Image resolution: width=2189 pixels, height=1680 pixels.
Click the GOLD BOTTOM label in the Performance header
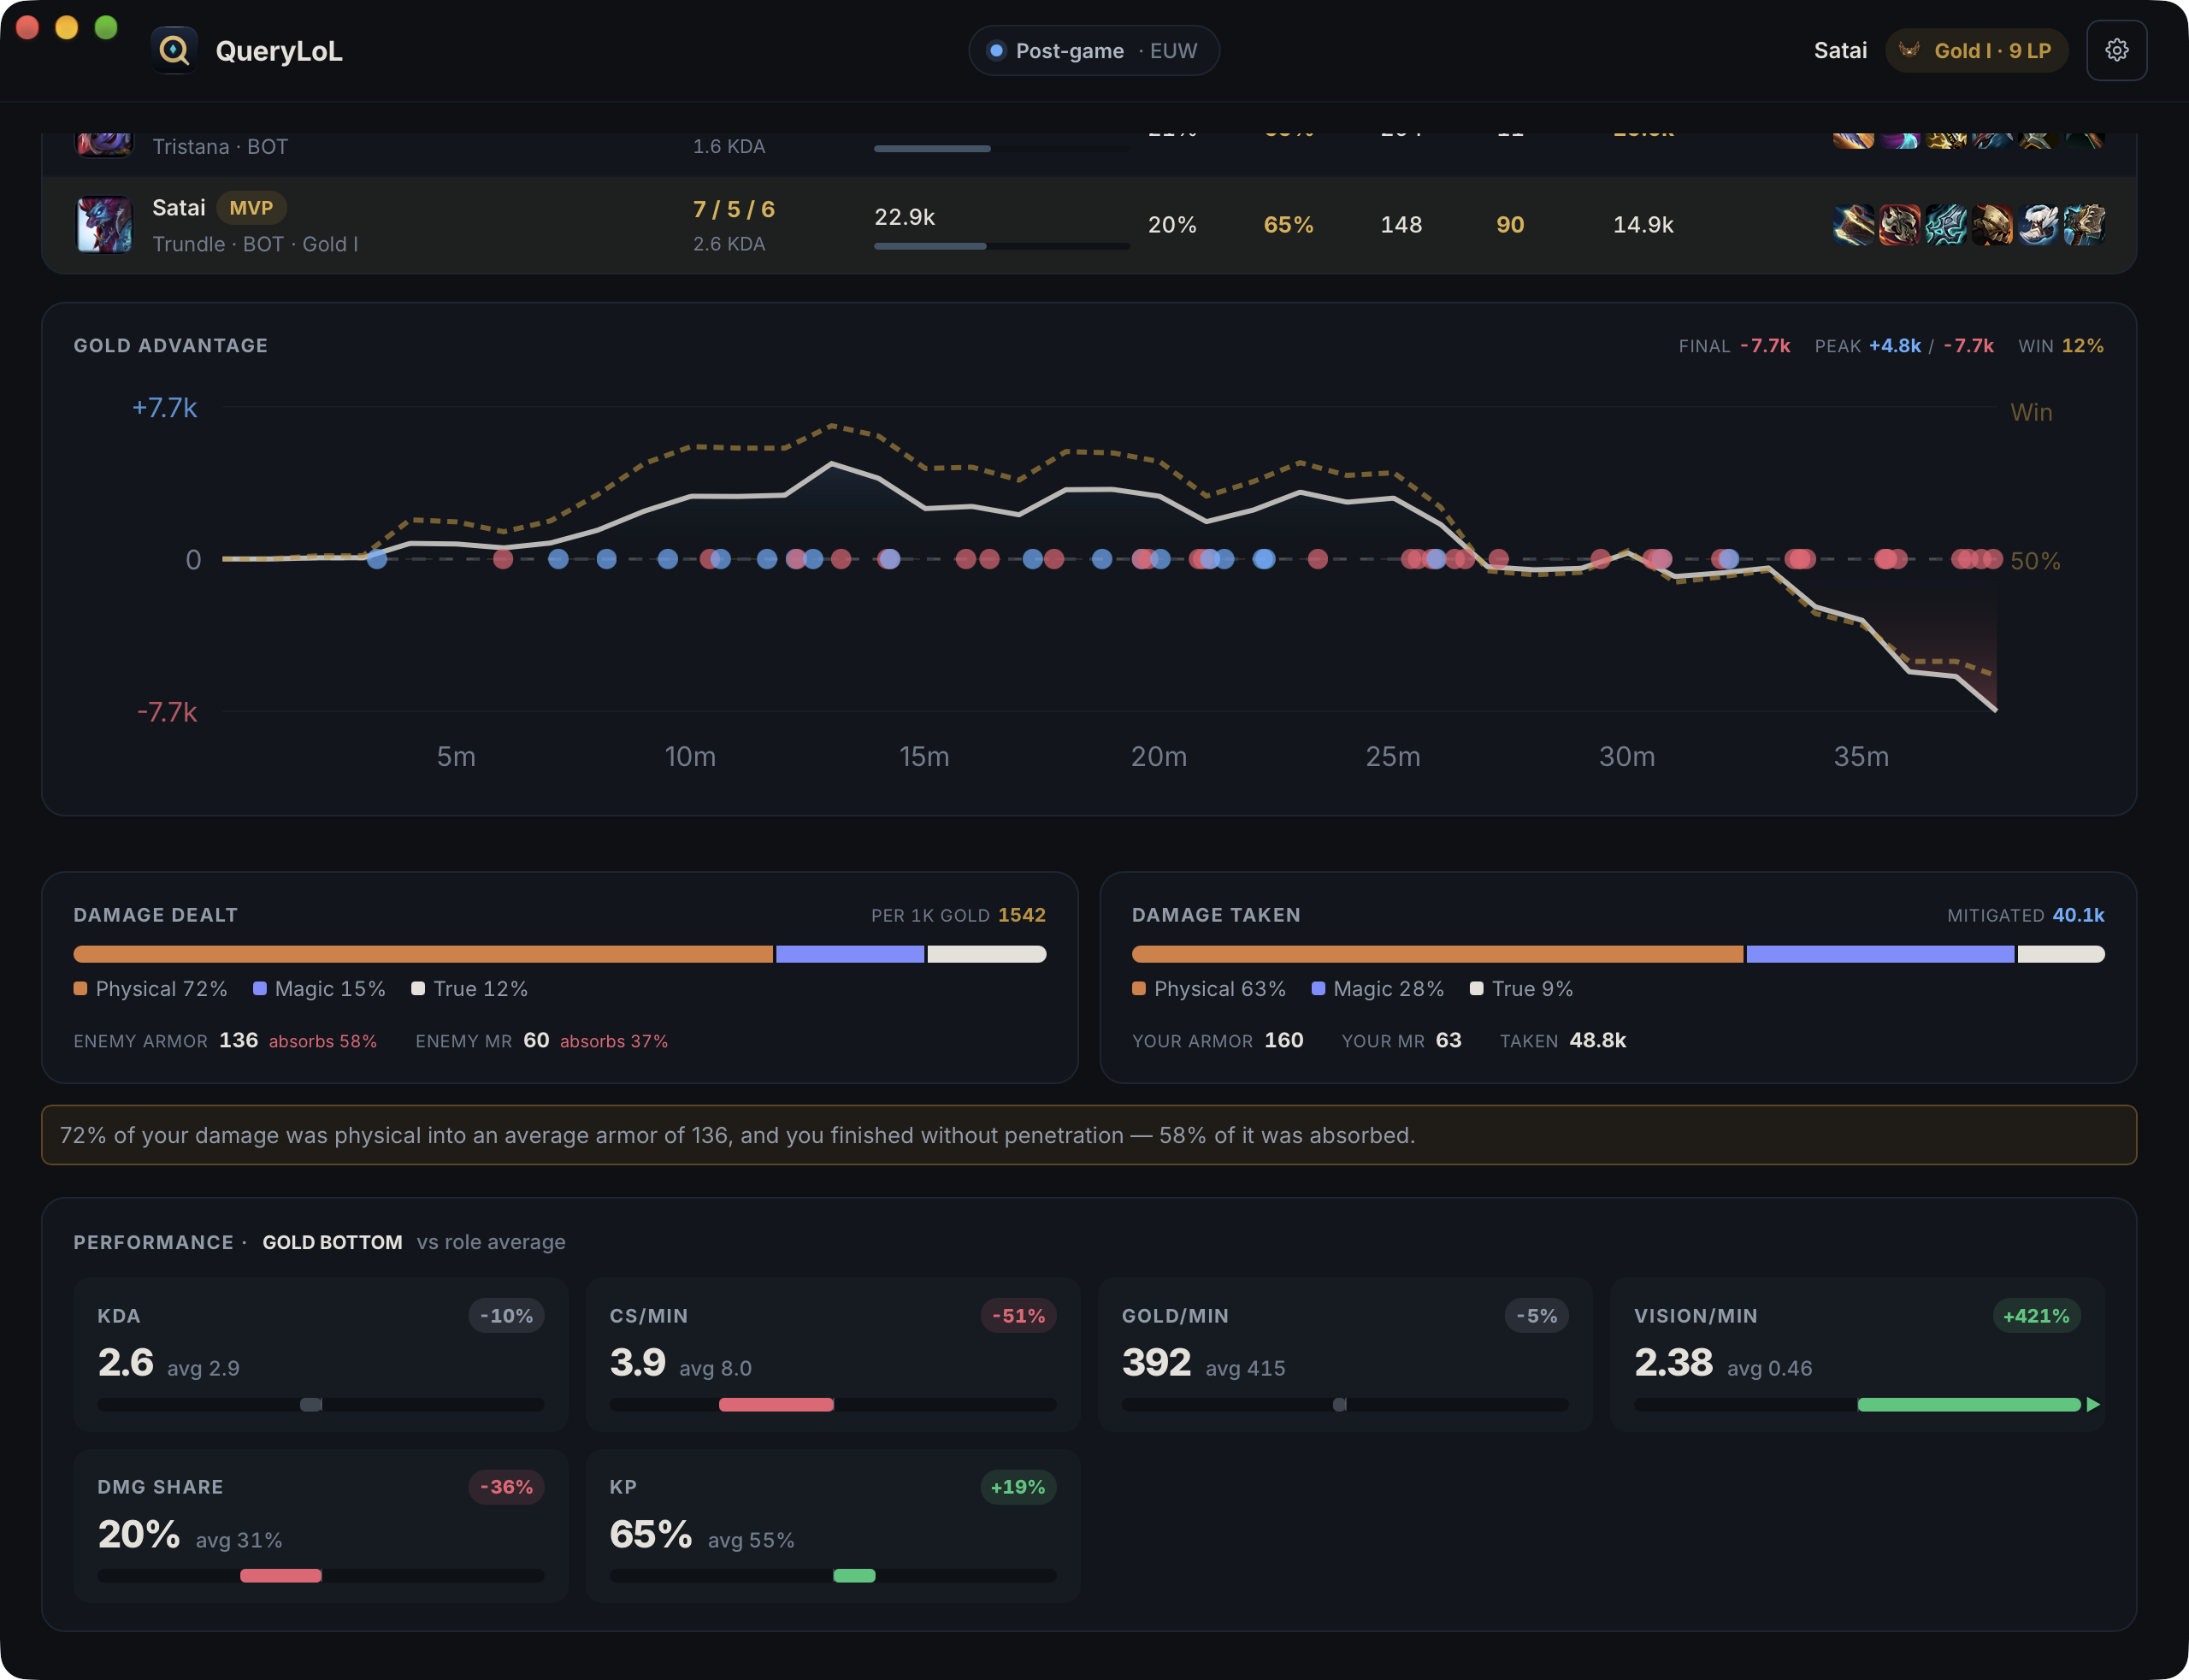[x=332, y=1242]
